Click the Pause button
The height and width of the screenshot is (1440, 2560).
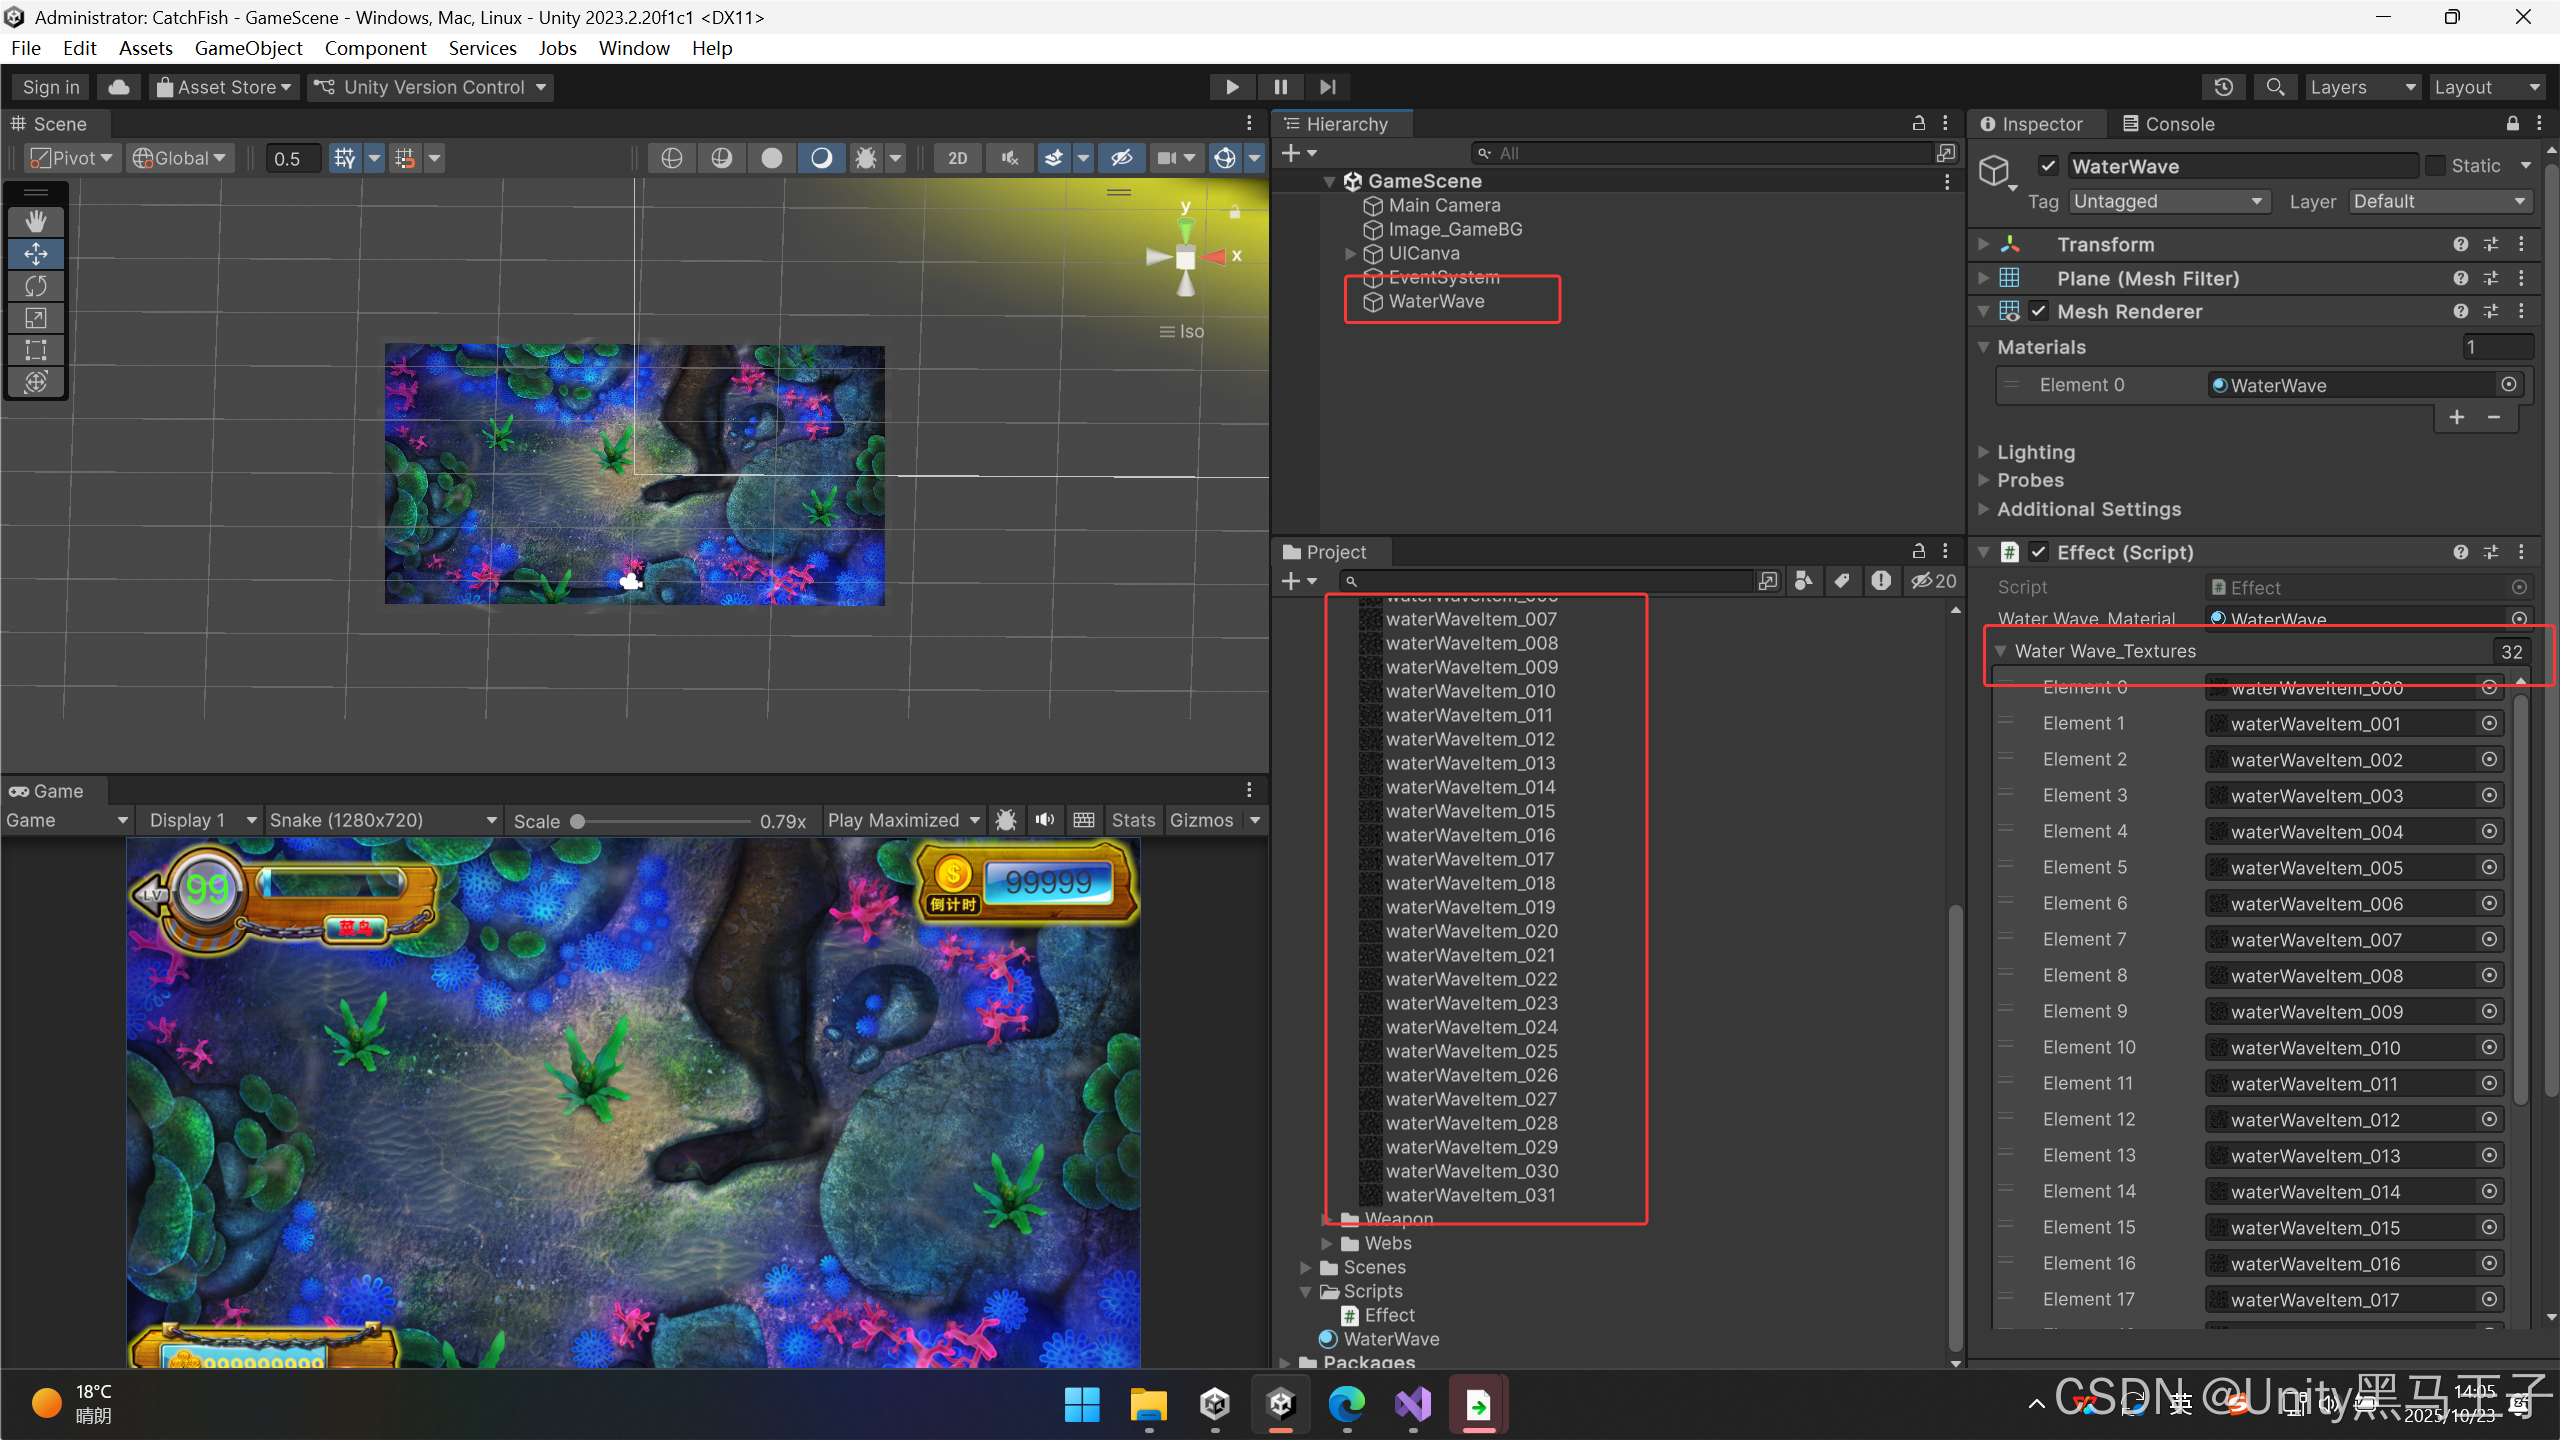(x=1280, y=87)
